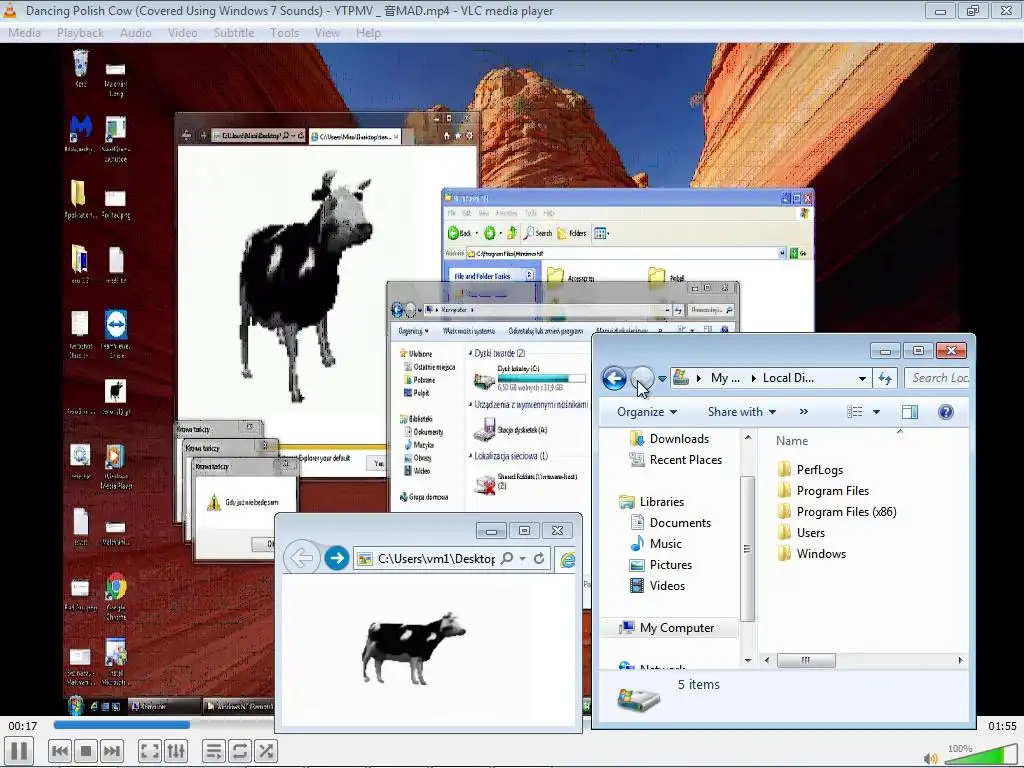This screenshot has height=768, width=1024.
Task: Toggle the VLC playlist view
Action: point(214,751)
